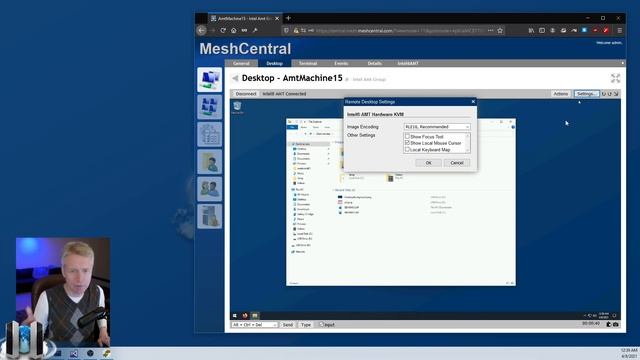Go to the Intel AMT tab
Screen dimensions: 640x360
point(408,63)
